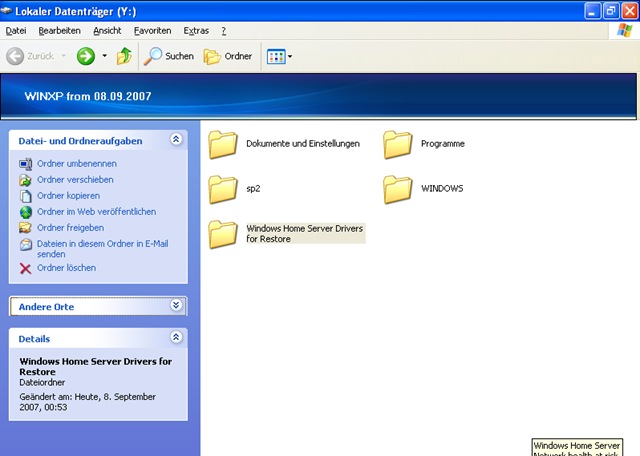The image size is (640, 456).
Task: Click the copy folder icon in task pane
Action: tap(26, 196)
